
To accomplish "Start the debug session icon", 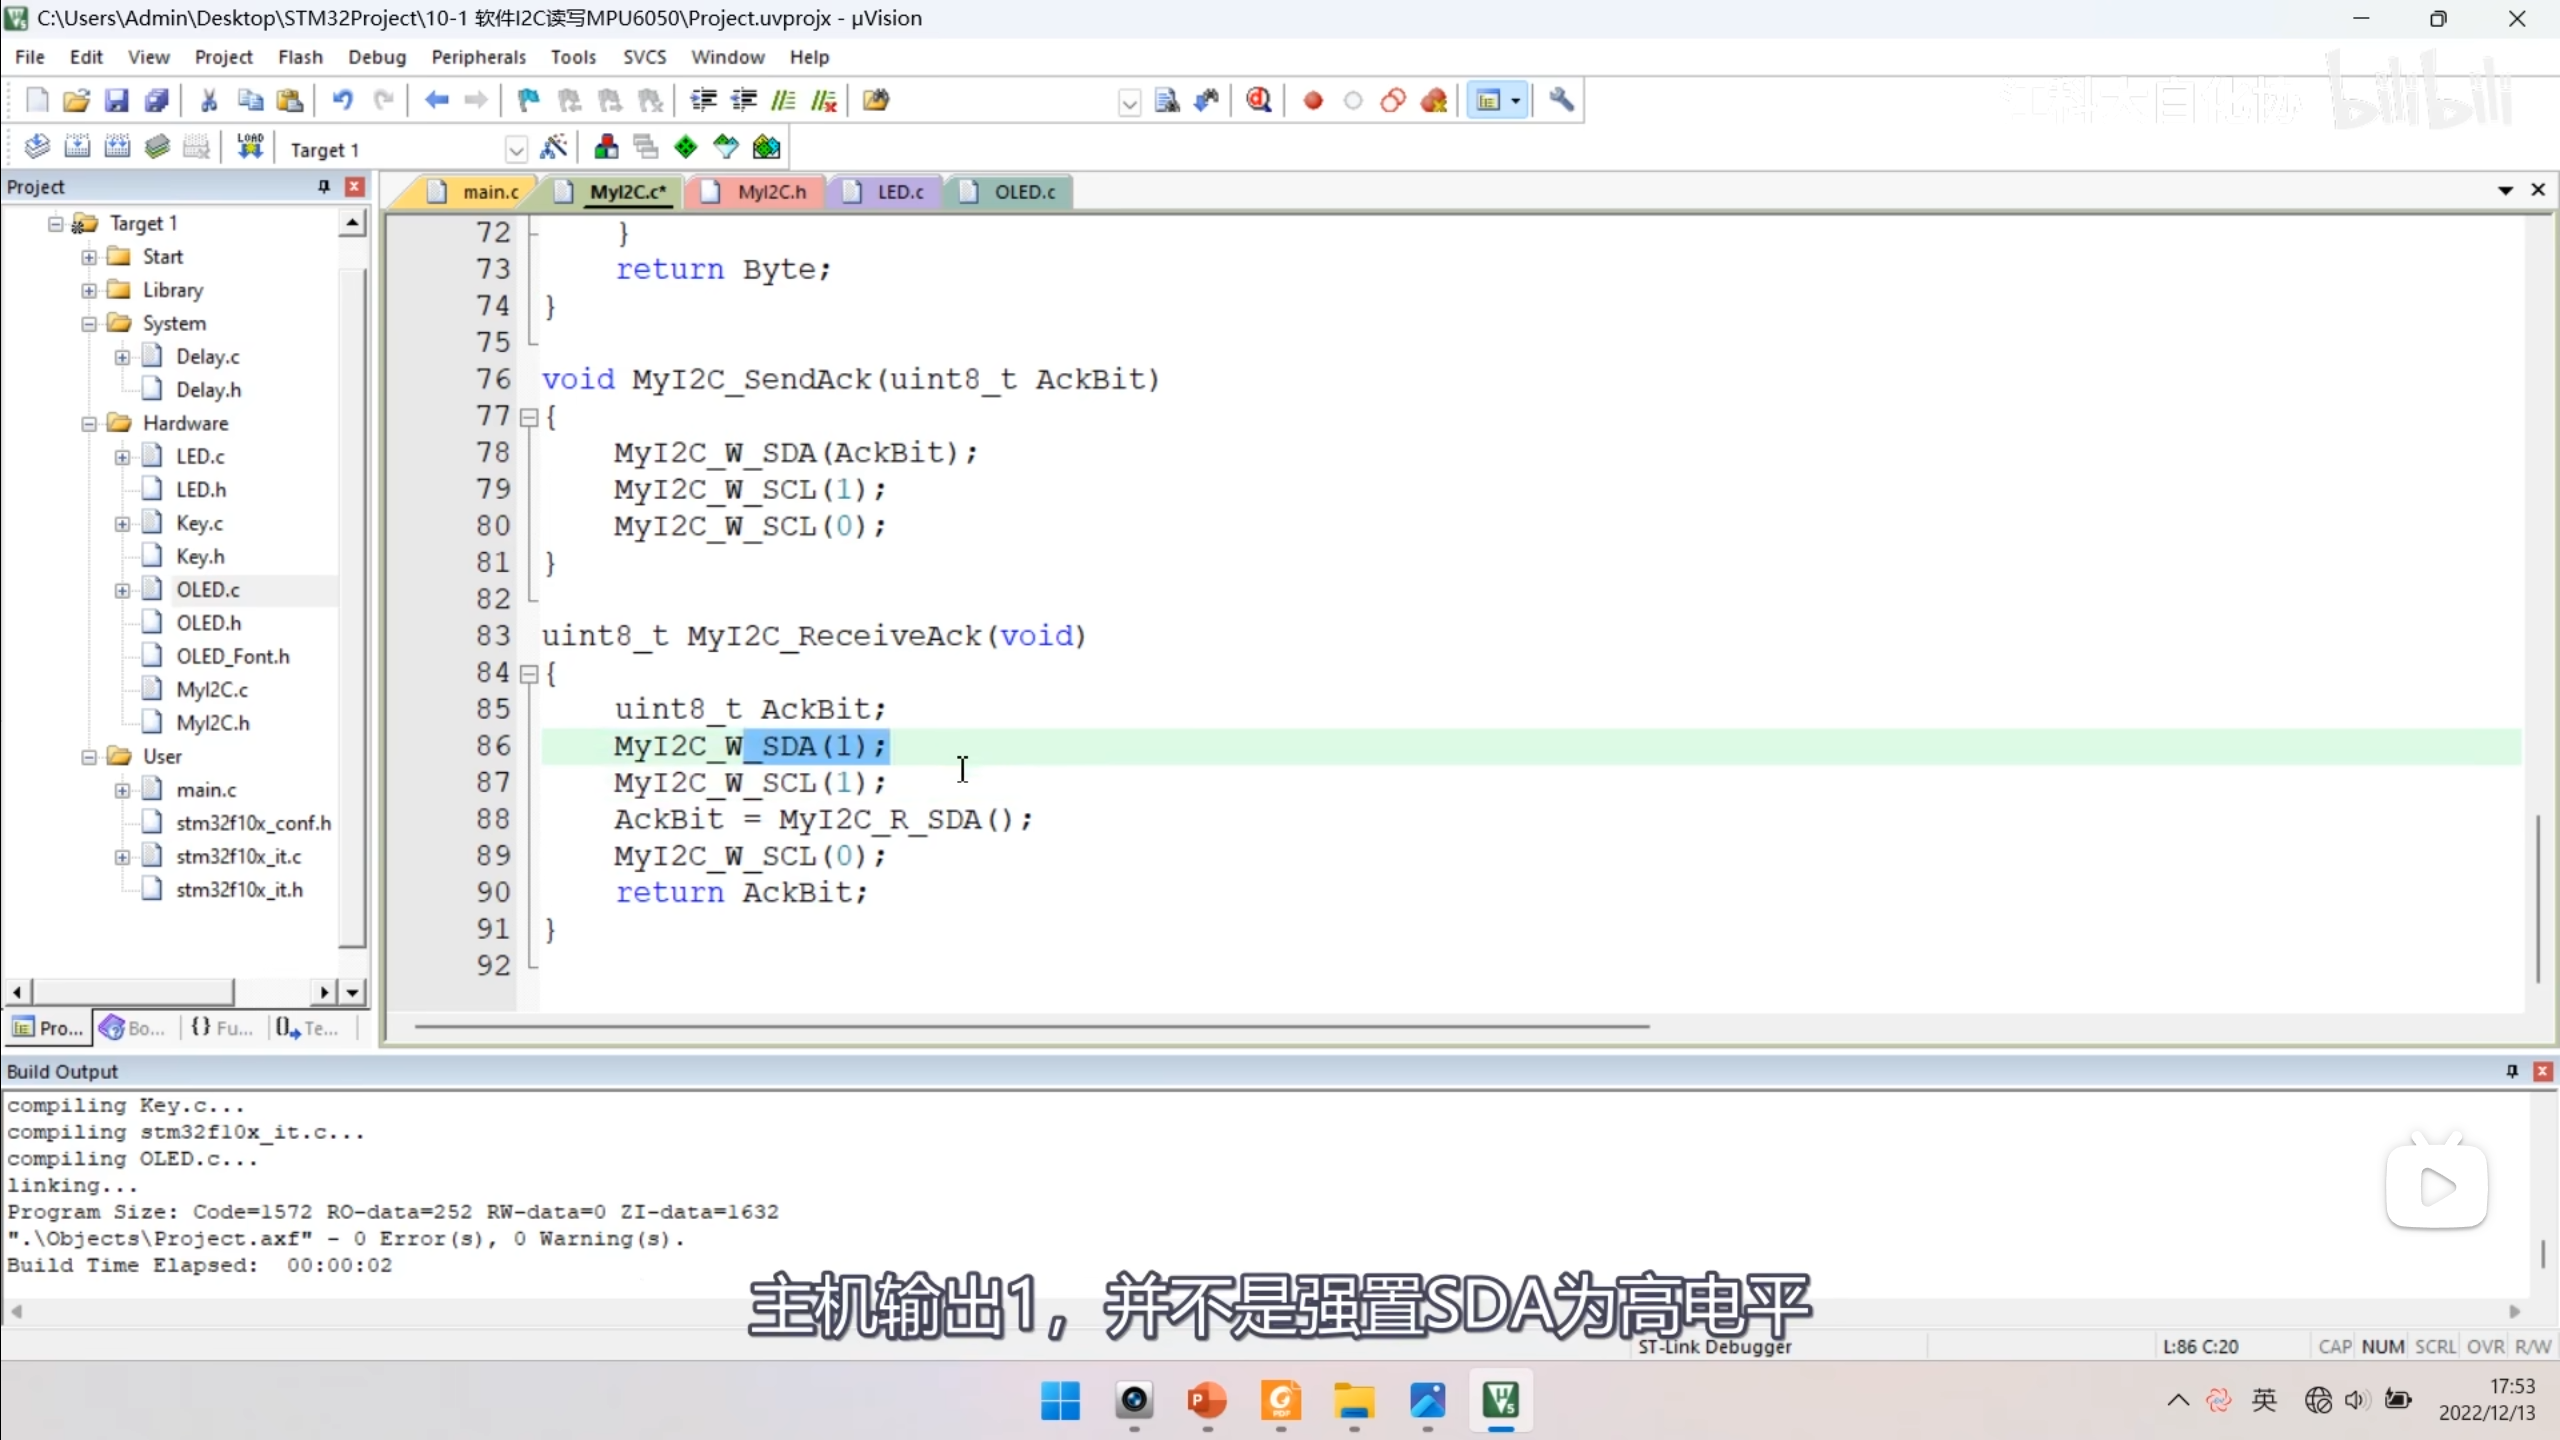I will [1259, 100].
